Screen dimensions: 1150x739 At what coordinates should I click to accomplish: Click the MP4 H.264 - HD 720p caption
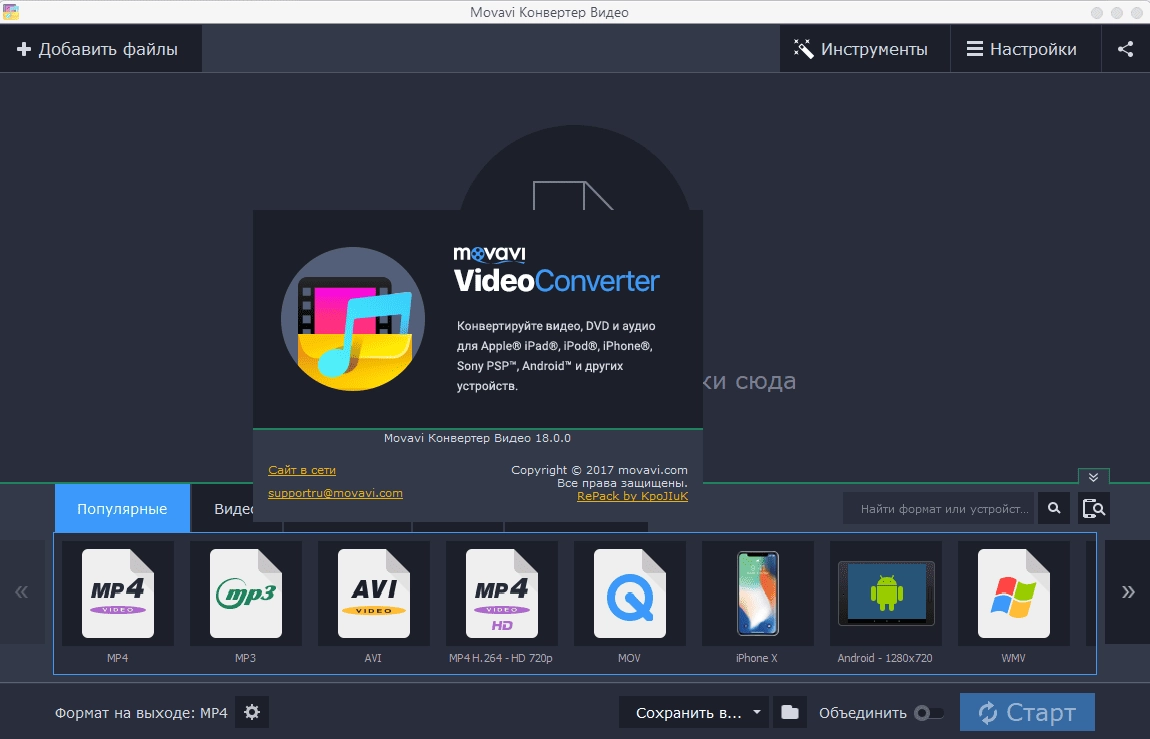pos(501,658)
